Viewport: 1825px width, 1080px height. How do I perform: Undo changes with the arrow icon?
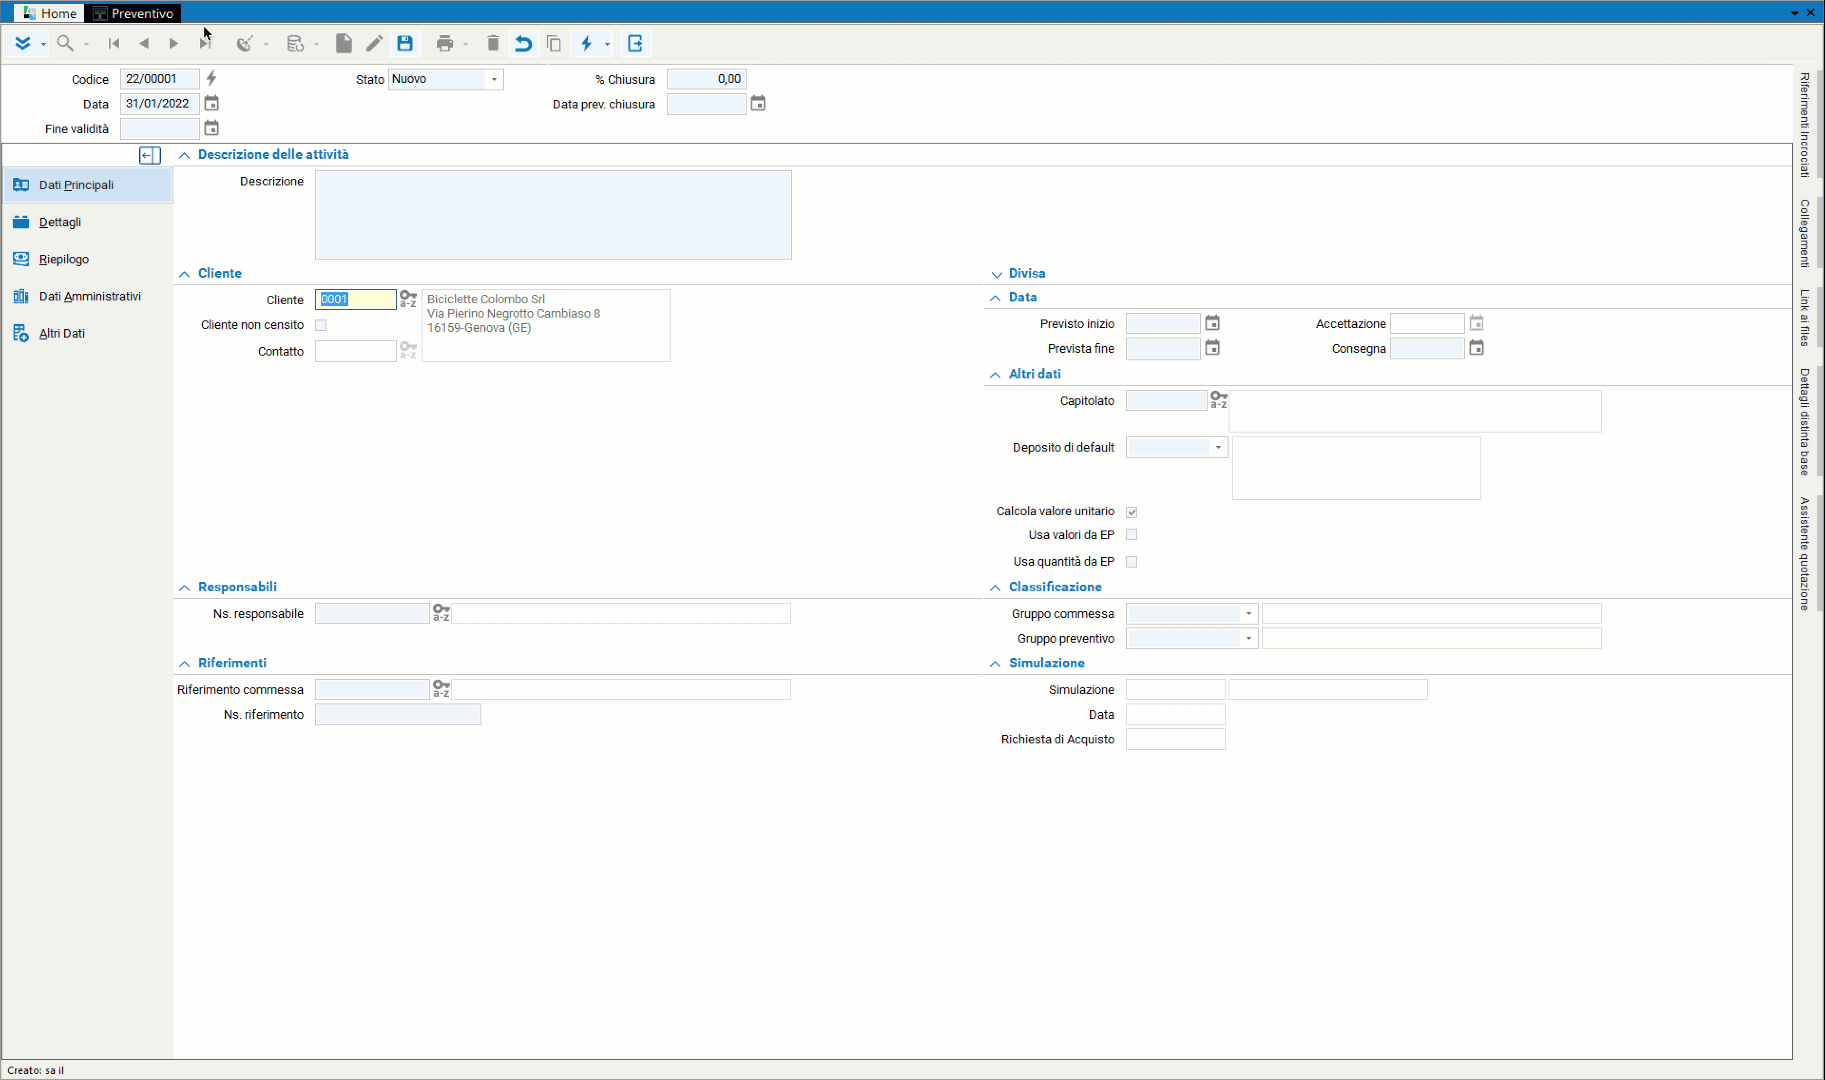tap(523, 43)
